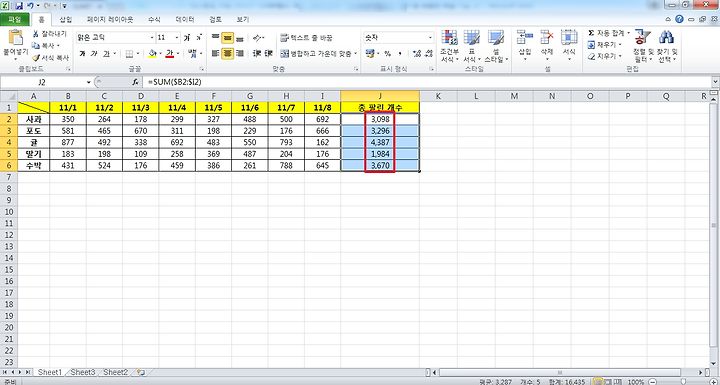Switch to the Data (데이터) tab

pyautogui.click(x=185, y=20)
